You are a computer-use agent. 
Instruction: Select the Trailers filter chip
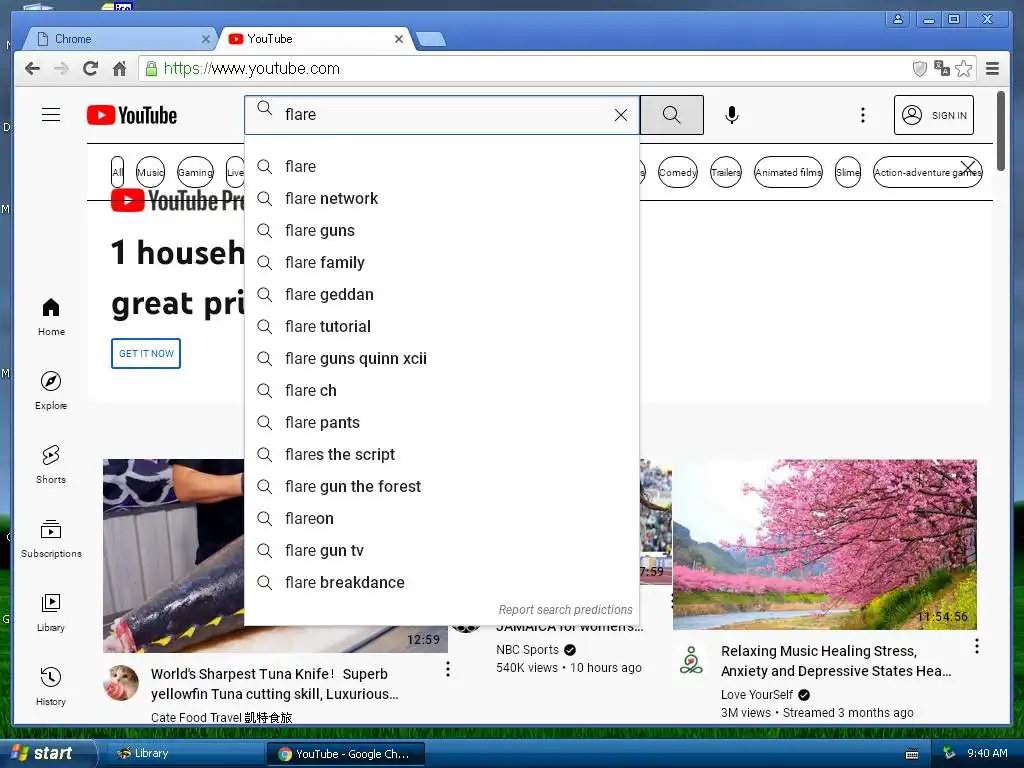pos(726,172)
